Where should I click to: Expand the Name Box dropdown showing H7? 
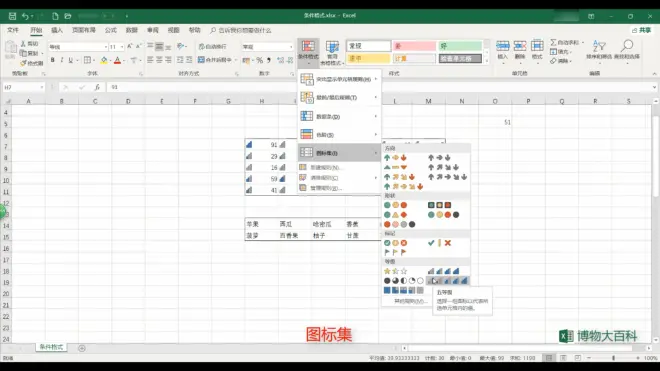tap(42, 87)
